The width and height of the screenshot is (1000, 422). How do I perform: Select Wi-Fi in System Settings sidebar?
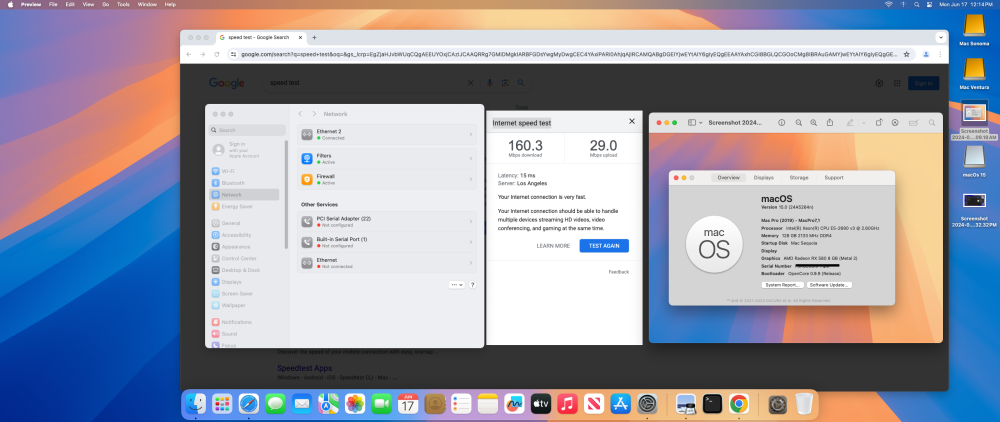245,171
